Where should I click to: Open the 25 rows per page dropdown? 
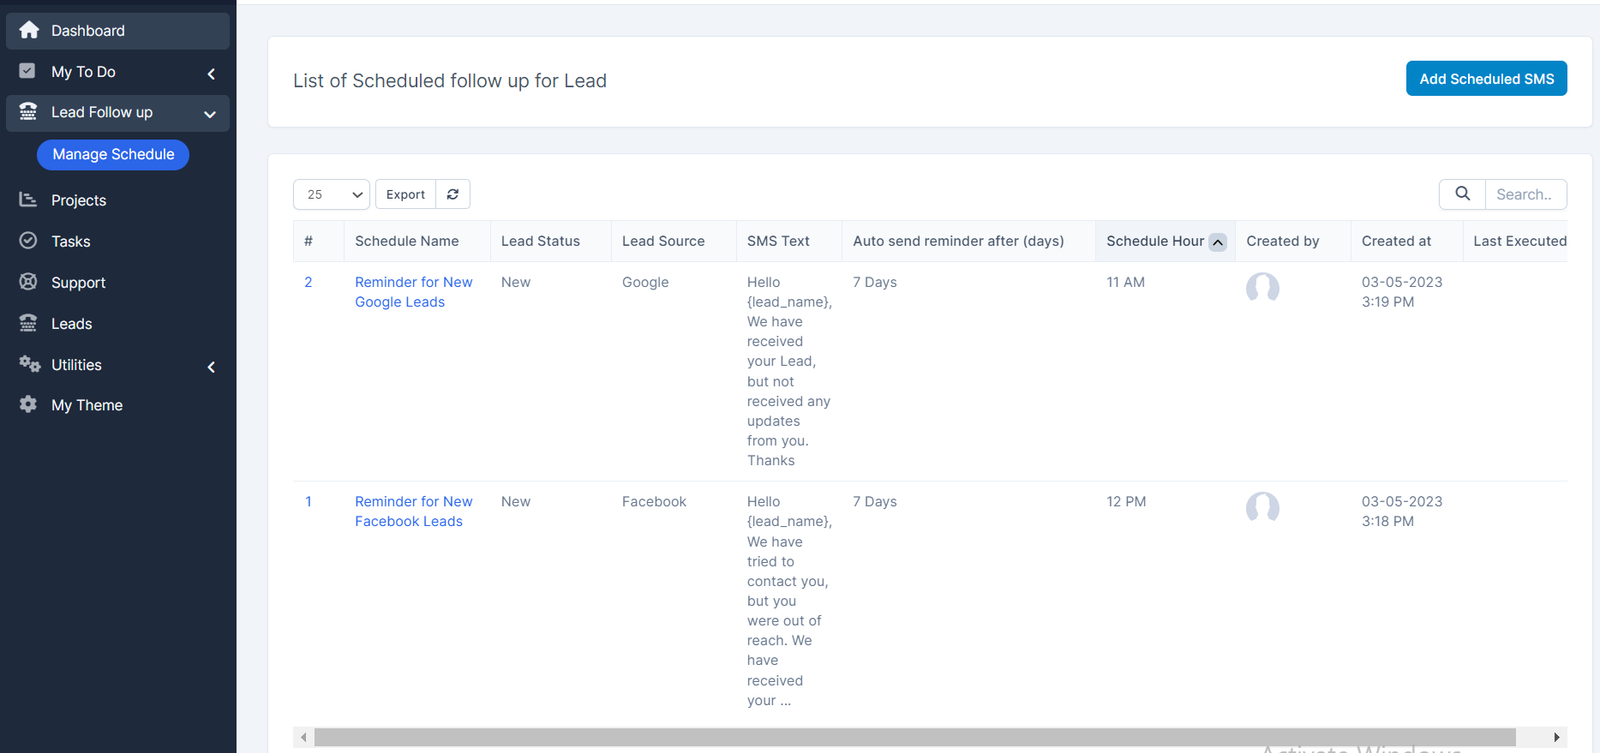point(331,194)
